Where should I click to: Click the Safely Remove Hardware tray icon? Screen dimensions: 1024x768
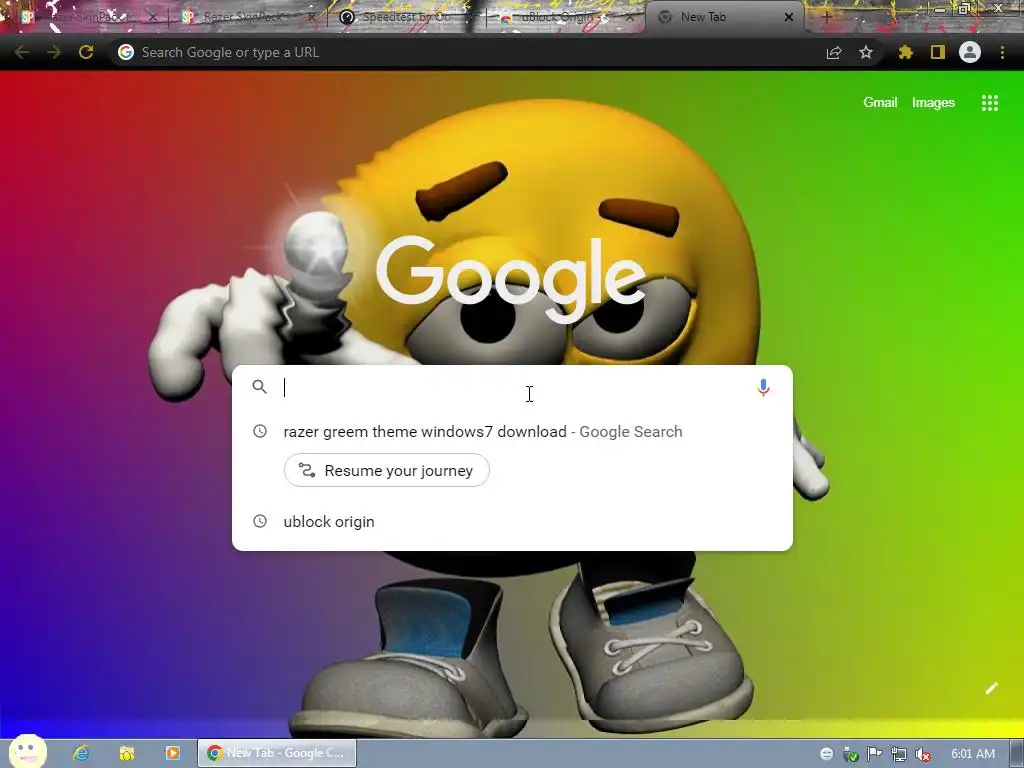(850, 754)
